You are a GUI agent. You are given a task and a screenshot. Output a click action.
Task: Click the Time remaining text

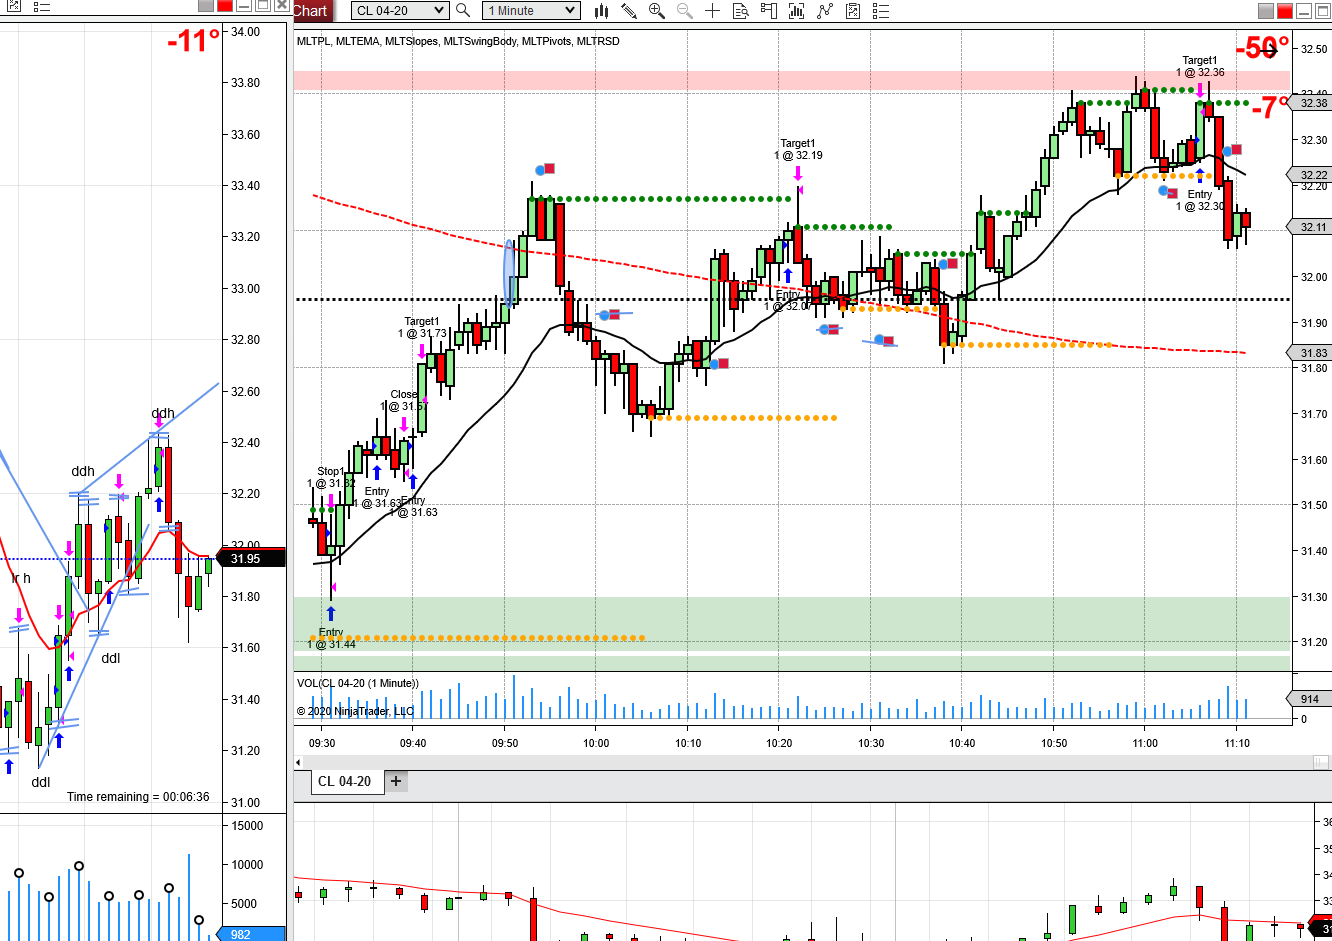click(138, 797)
